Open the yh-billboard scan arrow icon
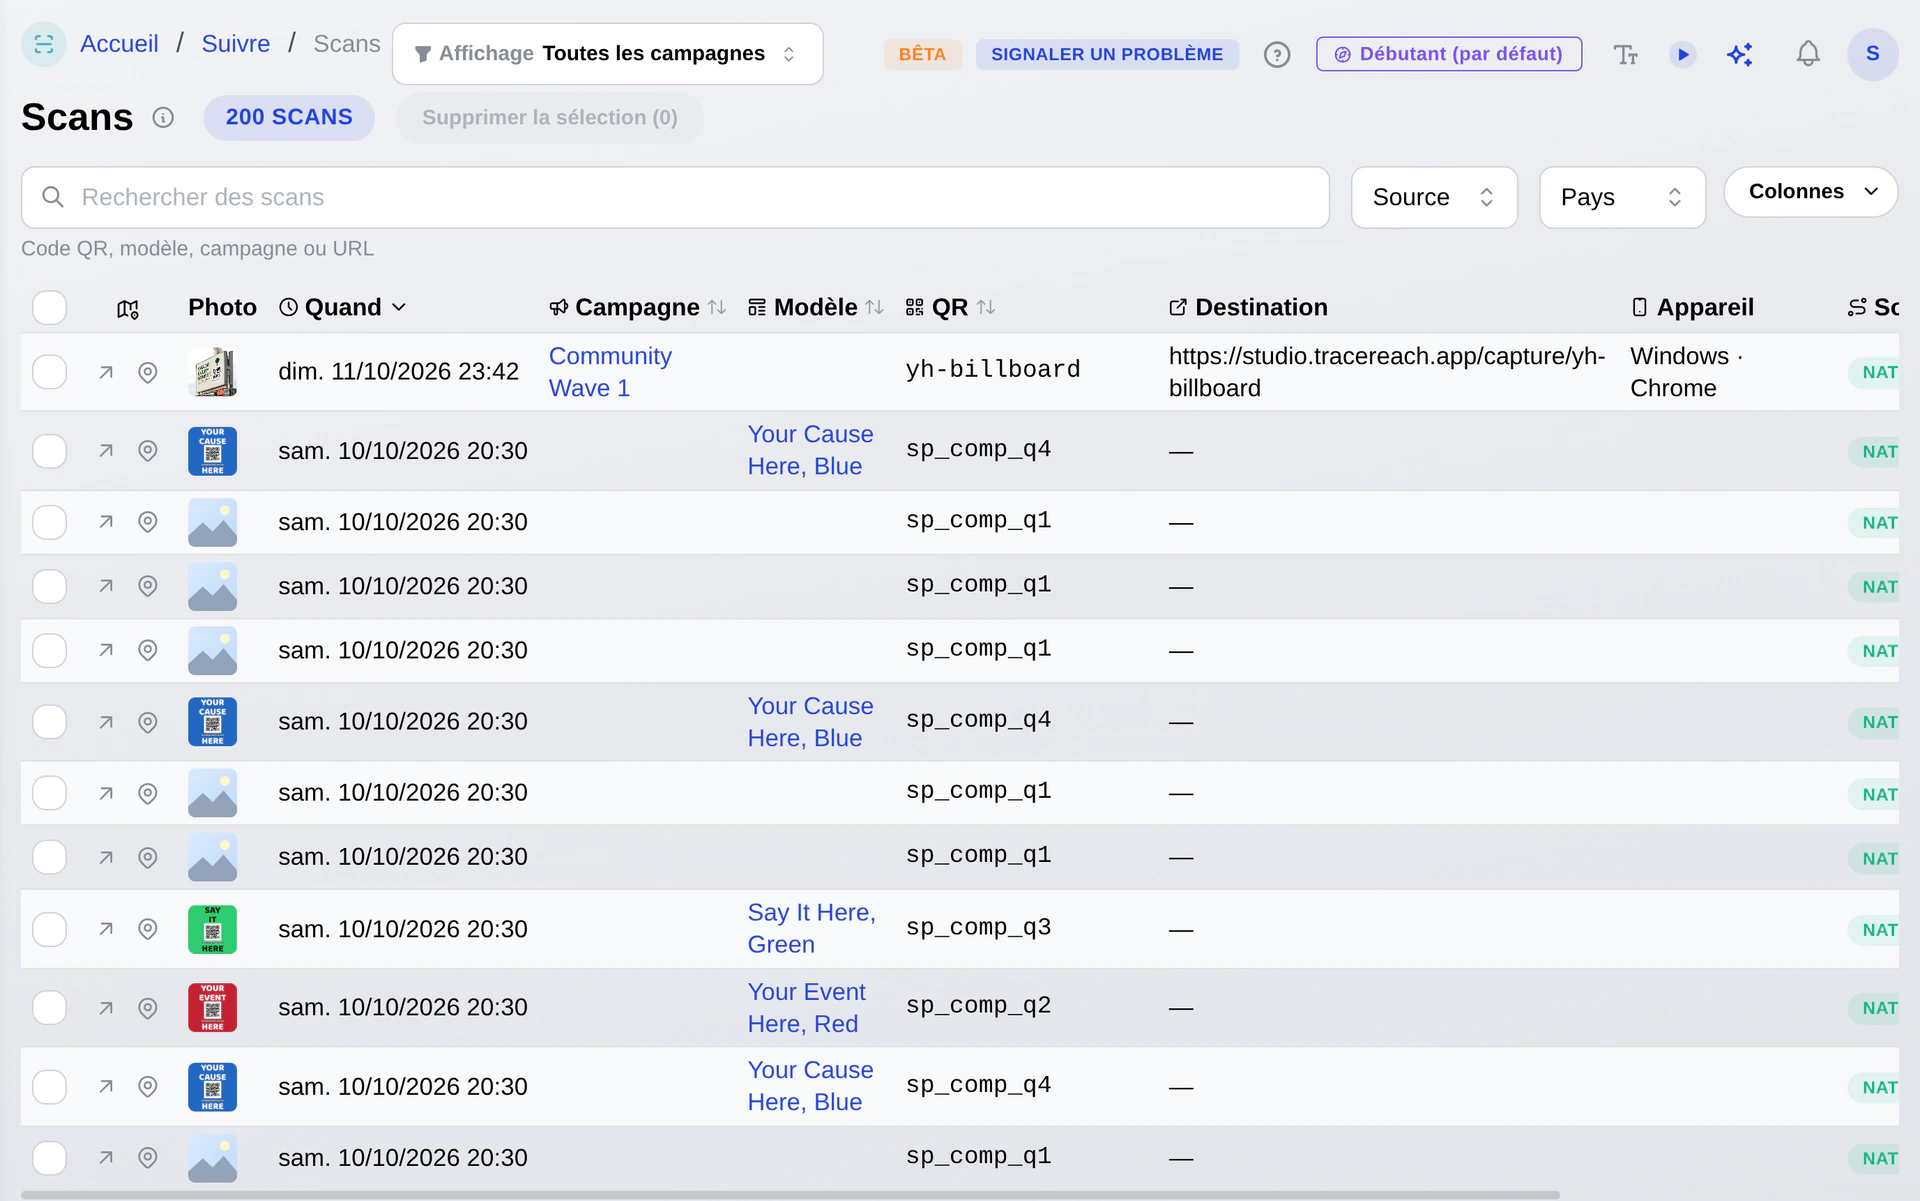Viewport: 1920px width, 1201px height. 106,372
